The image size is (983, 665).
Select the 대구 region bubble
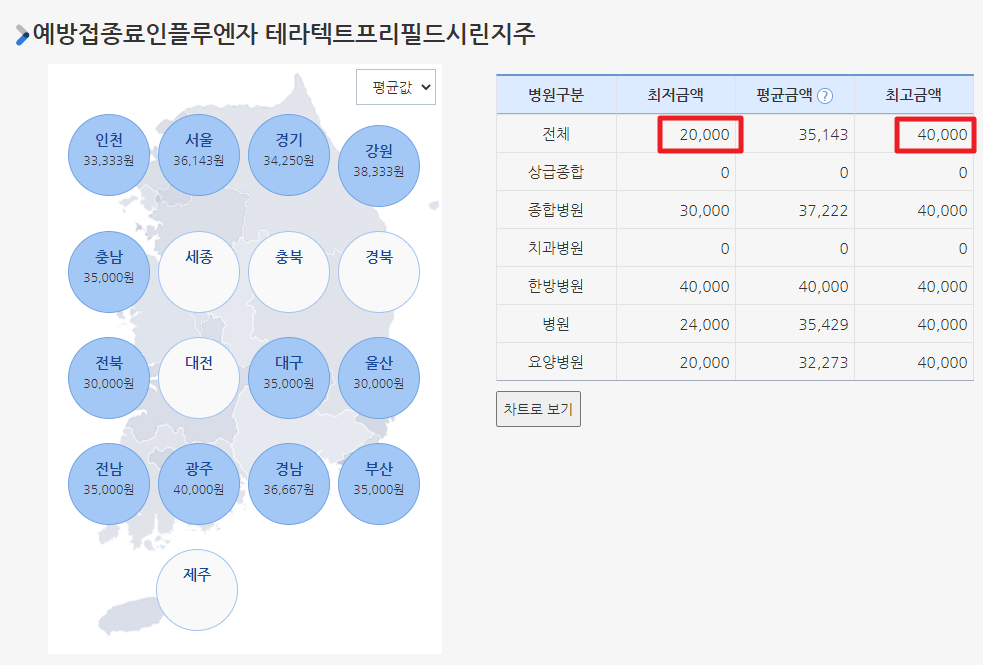288,377
